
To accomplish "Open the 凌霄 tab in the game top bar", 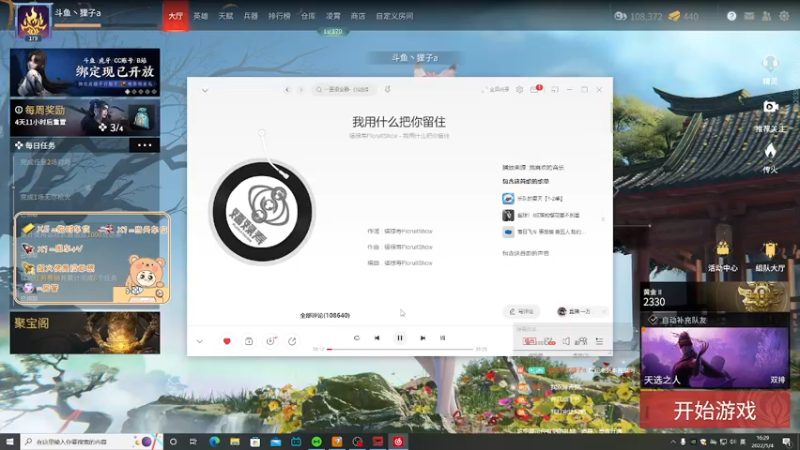I will [x=333, y=16].
